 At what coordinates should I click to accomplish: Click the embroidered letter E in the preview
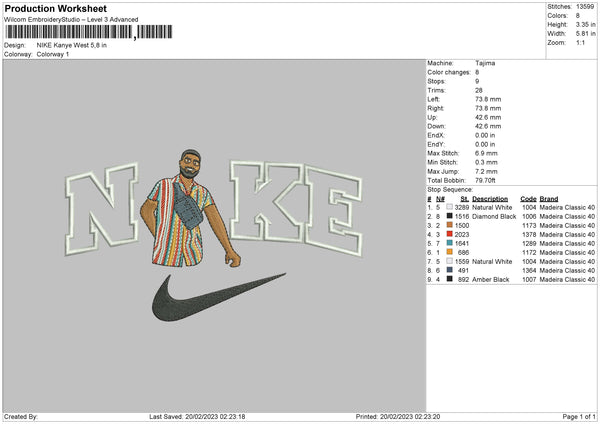point(334,211)
